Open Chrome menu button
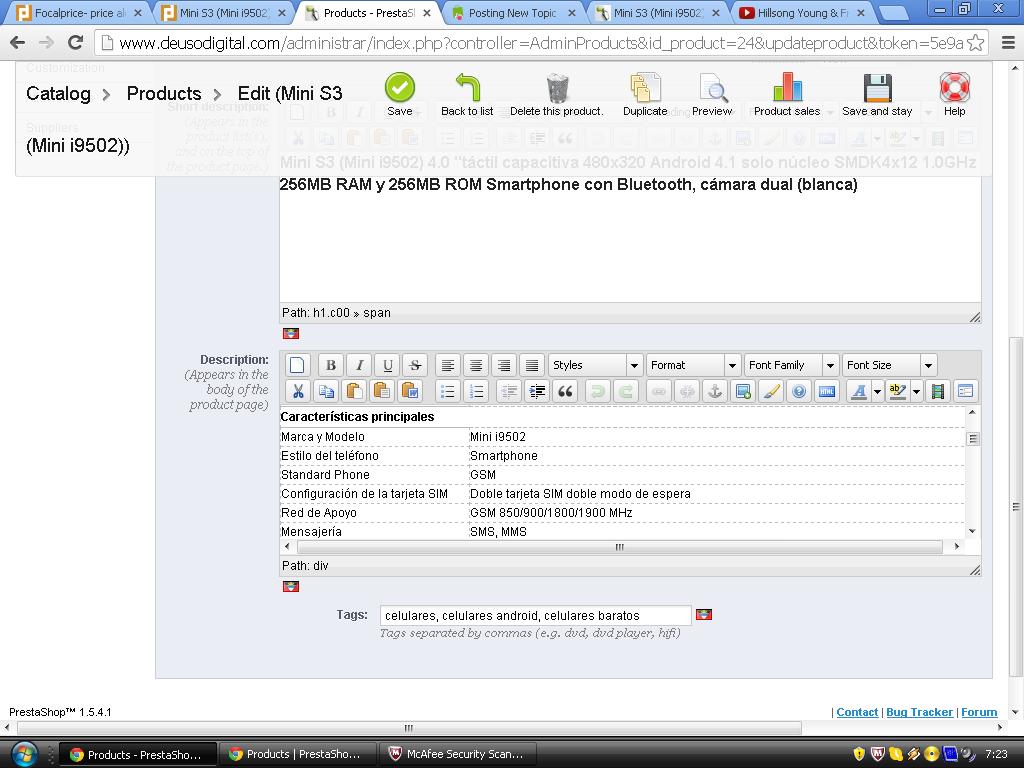Image resolution: width=1024 pixels, height=768 pixels. coord(1008,43)
